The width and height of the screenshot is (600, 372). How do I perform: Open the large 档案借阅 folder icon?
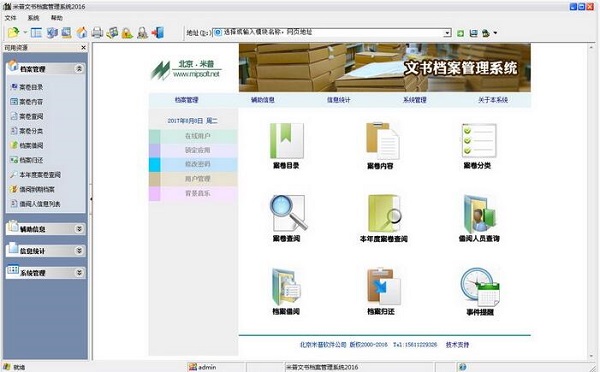click(x=286, y=286)
